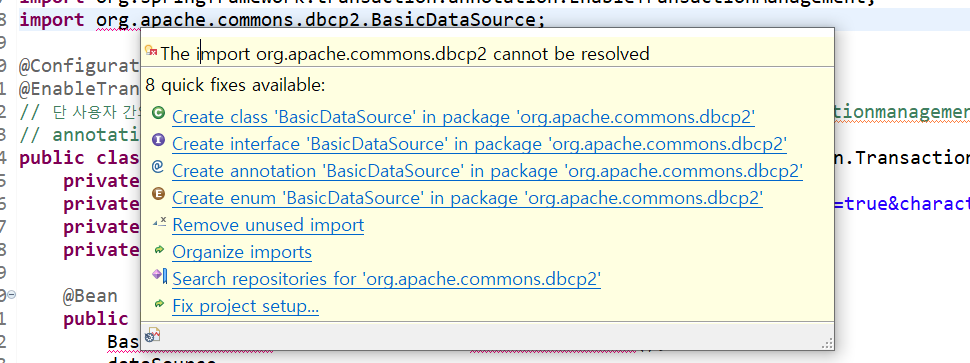Choose 'Create interface BasicDataSource' quick fix

[x=479, y=144]
